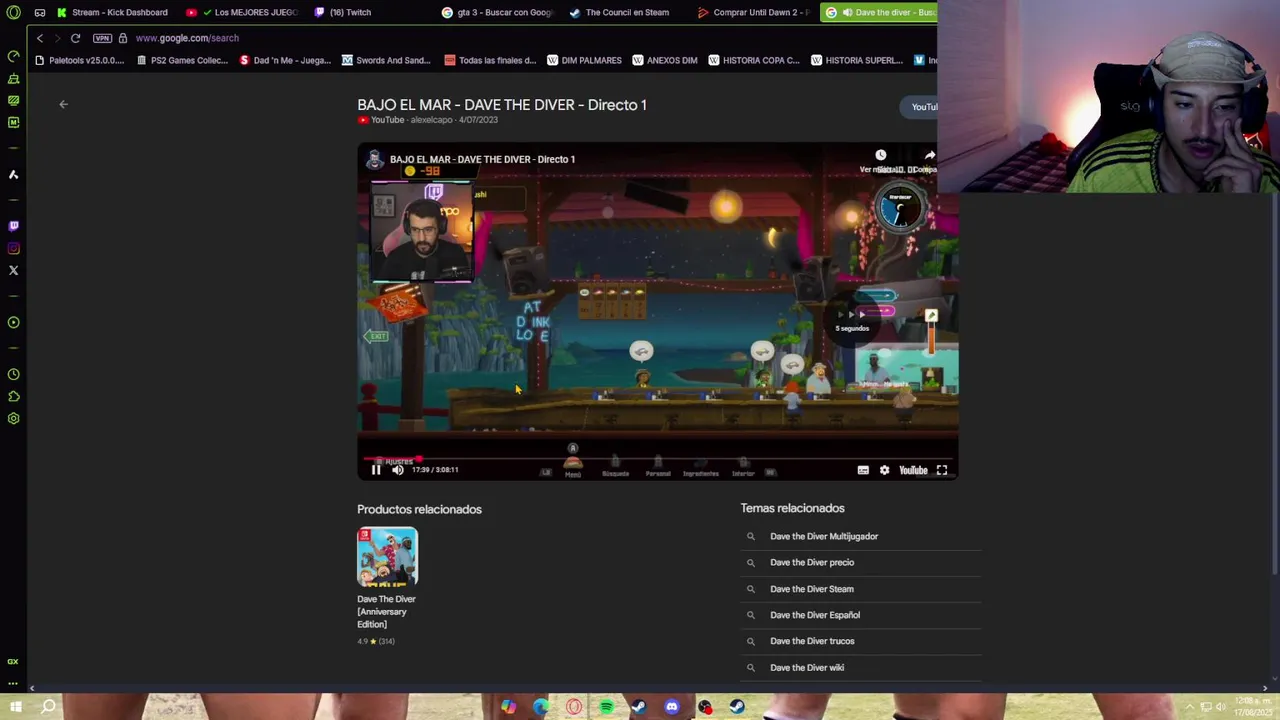Open X (Twitter) panel in sidebar
1280x720 pixels.
(x=13, y=270)
